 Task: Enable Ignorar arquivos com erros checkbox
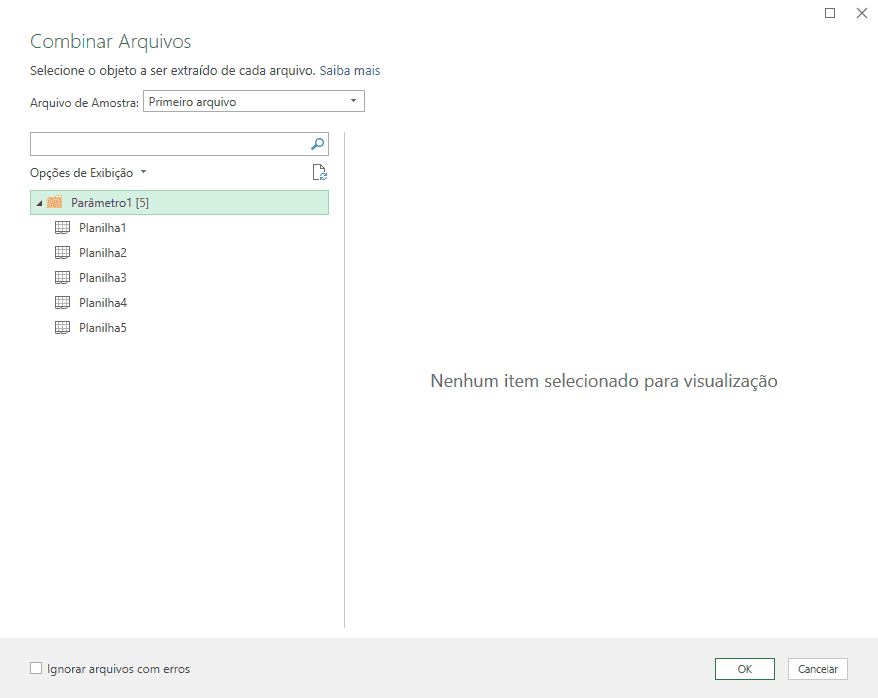click(x=36, y=668)
